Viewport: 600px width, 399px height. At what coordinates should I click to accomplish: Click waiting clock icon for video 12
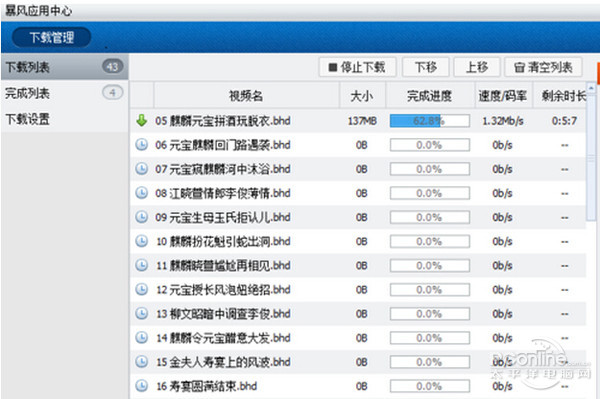[x=142, y=289]
